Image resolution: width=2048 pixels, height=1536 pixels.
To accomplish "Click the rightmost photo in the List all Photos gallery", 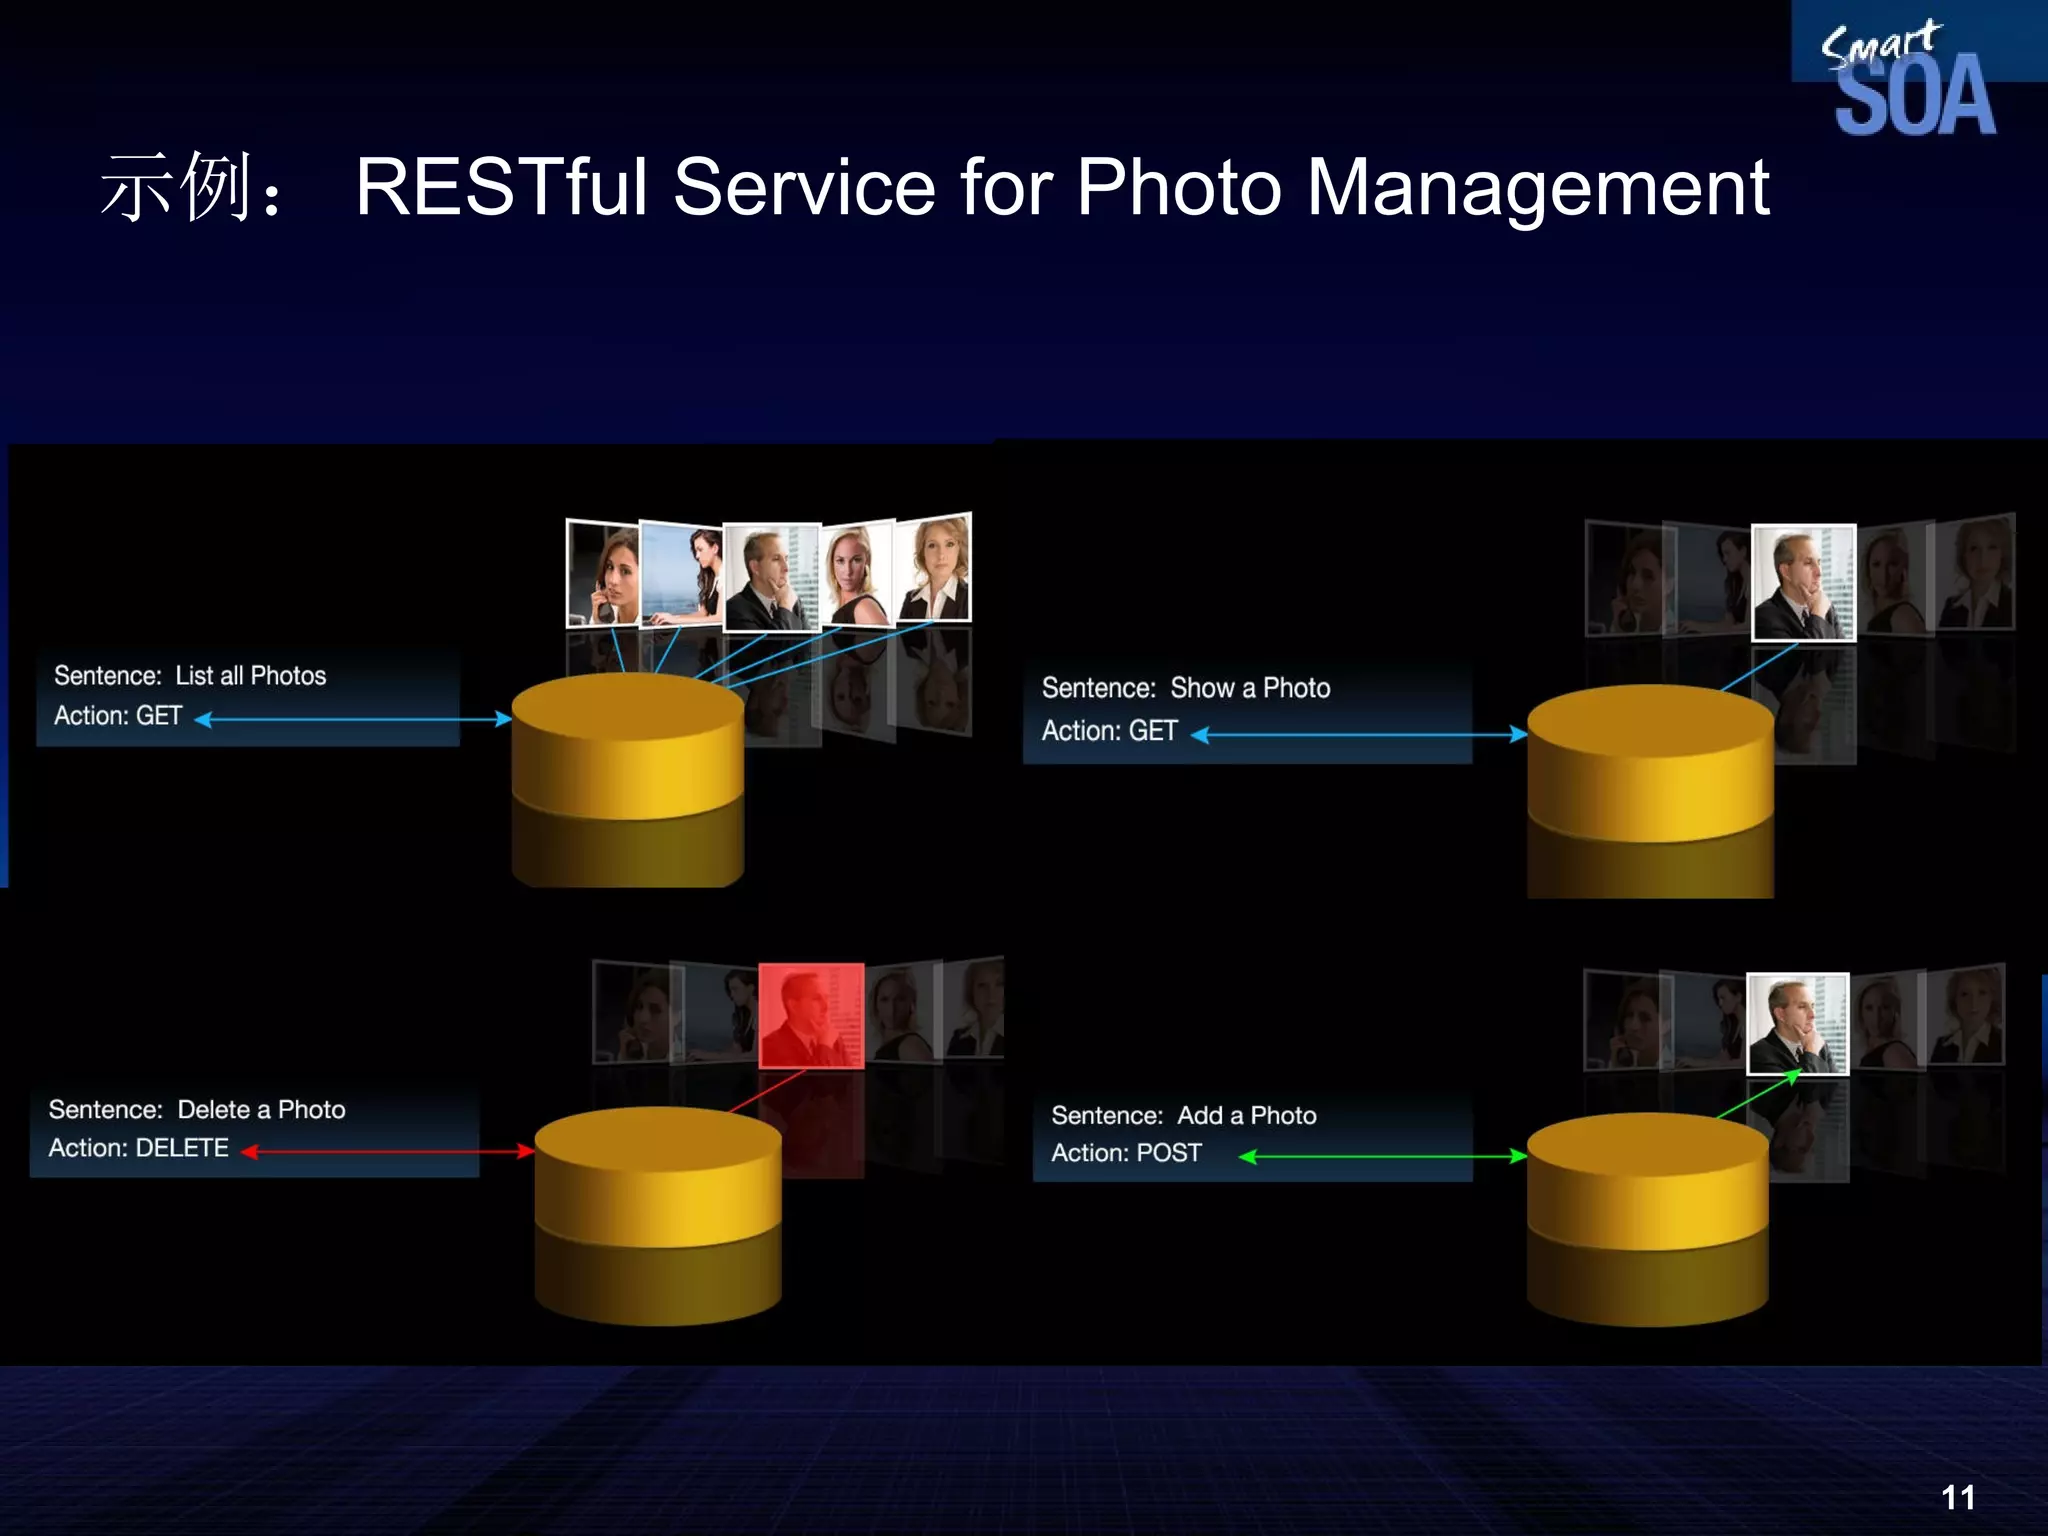I will [x=934, y=568].
